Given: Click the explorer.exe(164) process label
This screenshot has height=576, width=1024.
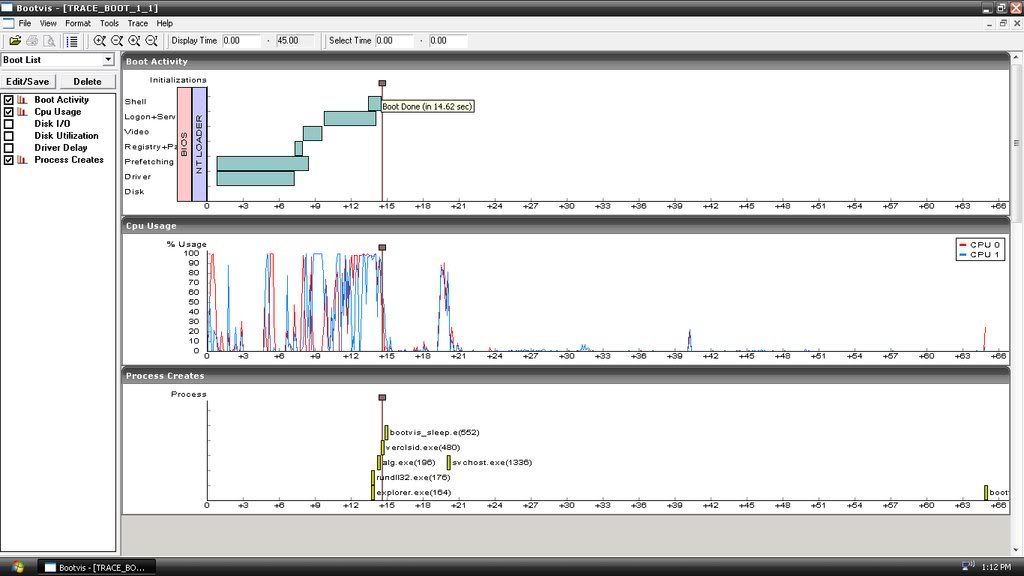Looking at the screenshot, I should coord(413,492).
